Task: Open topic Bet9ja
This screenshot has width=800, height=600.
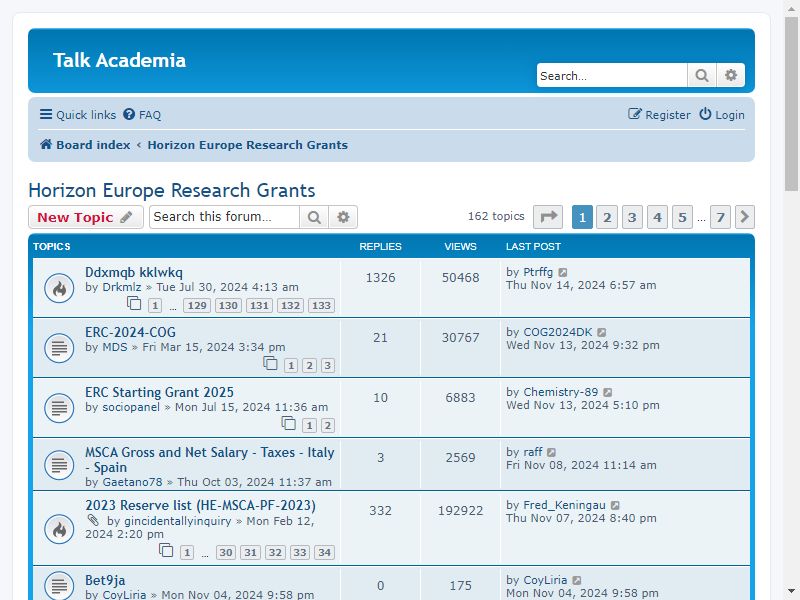Action: point(105,580)
